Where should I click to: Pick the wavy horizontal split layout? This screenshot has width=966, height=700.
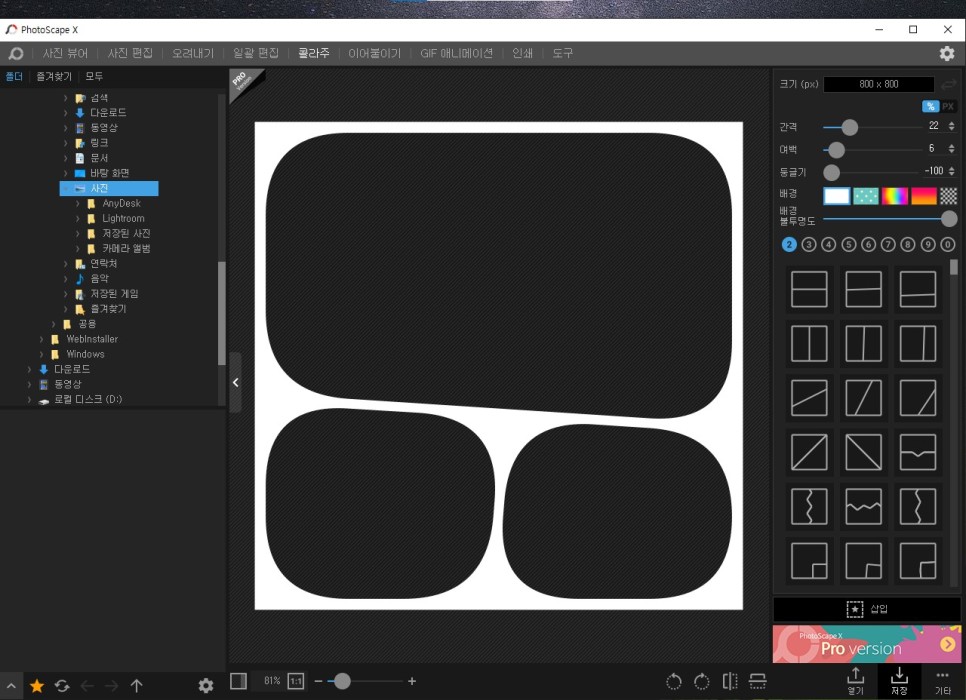click(863, 507)
